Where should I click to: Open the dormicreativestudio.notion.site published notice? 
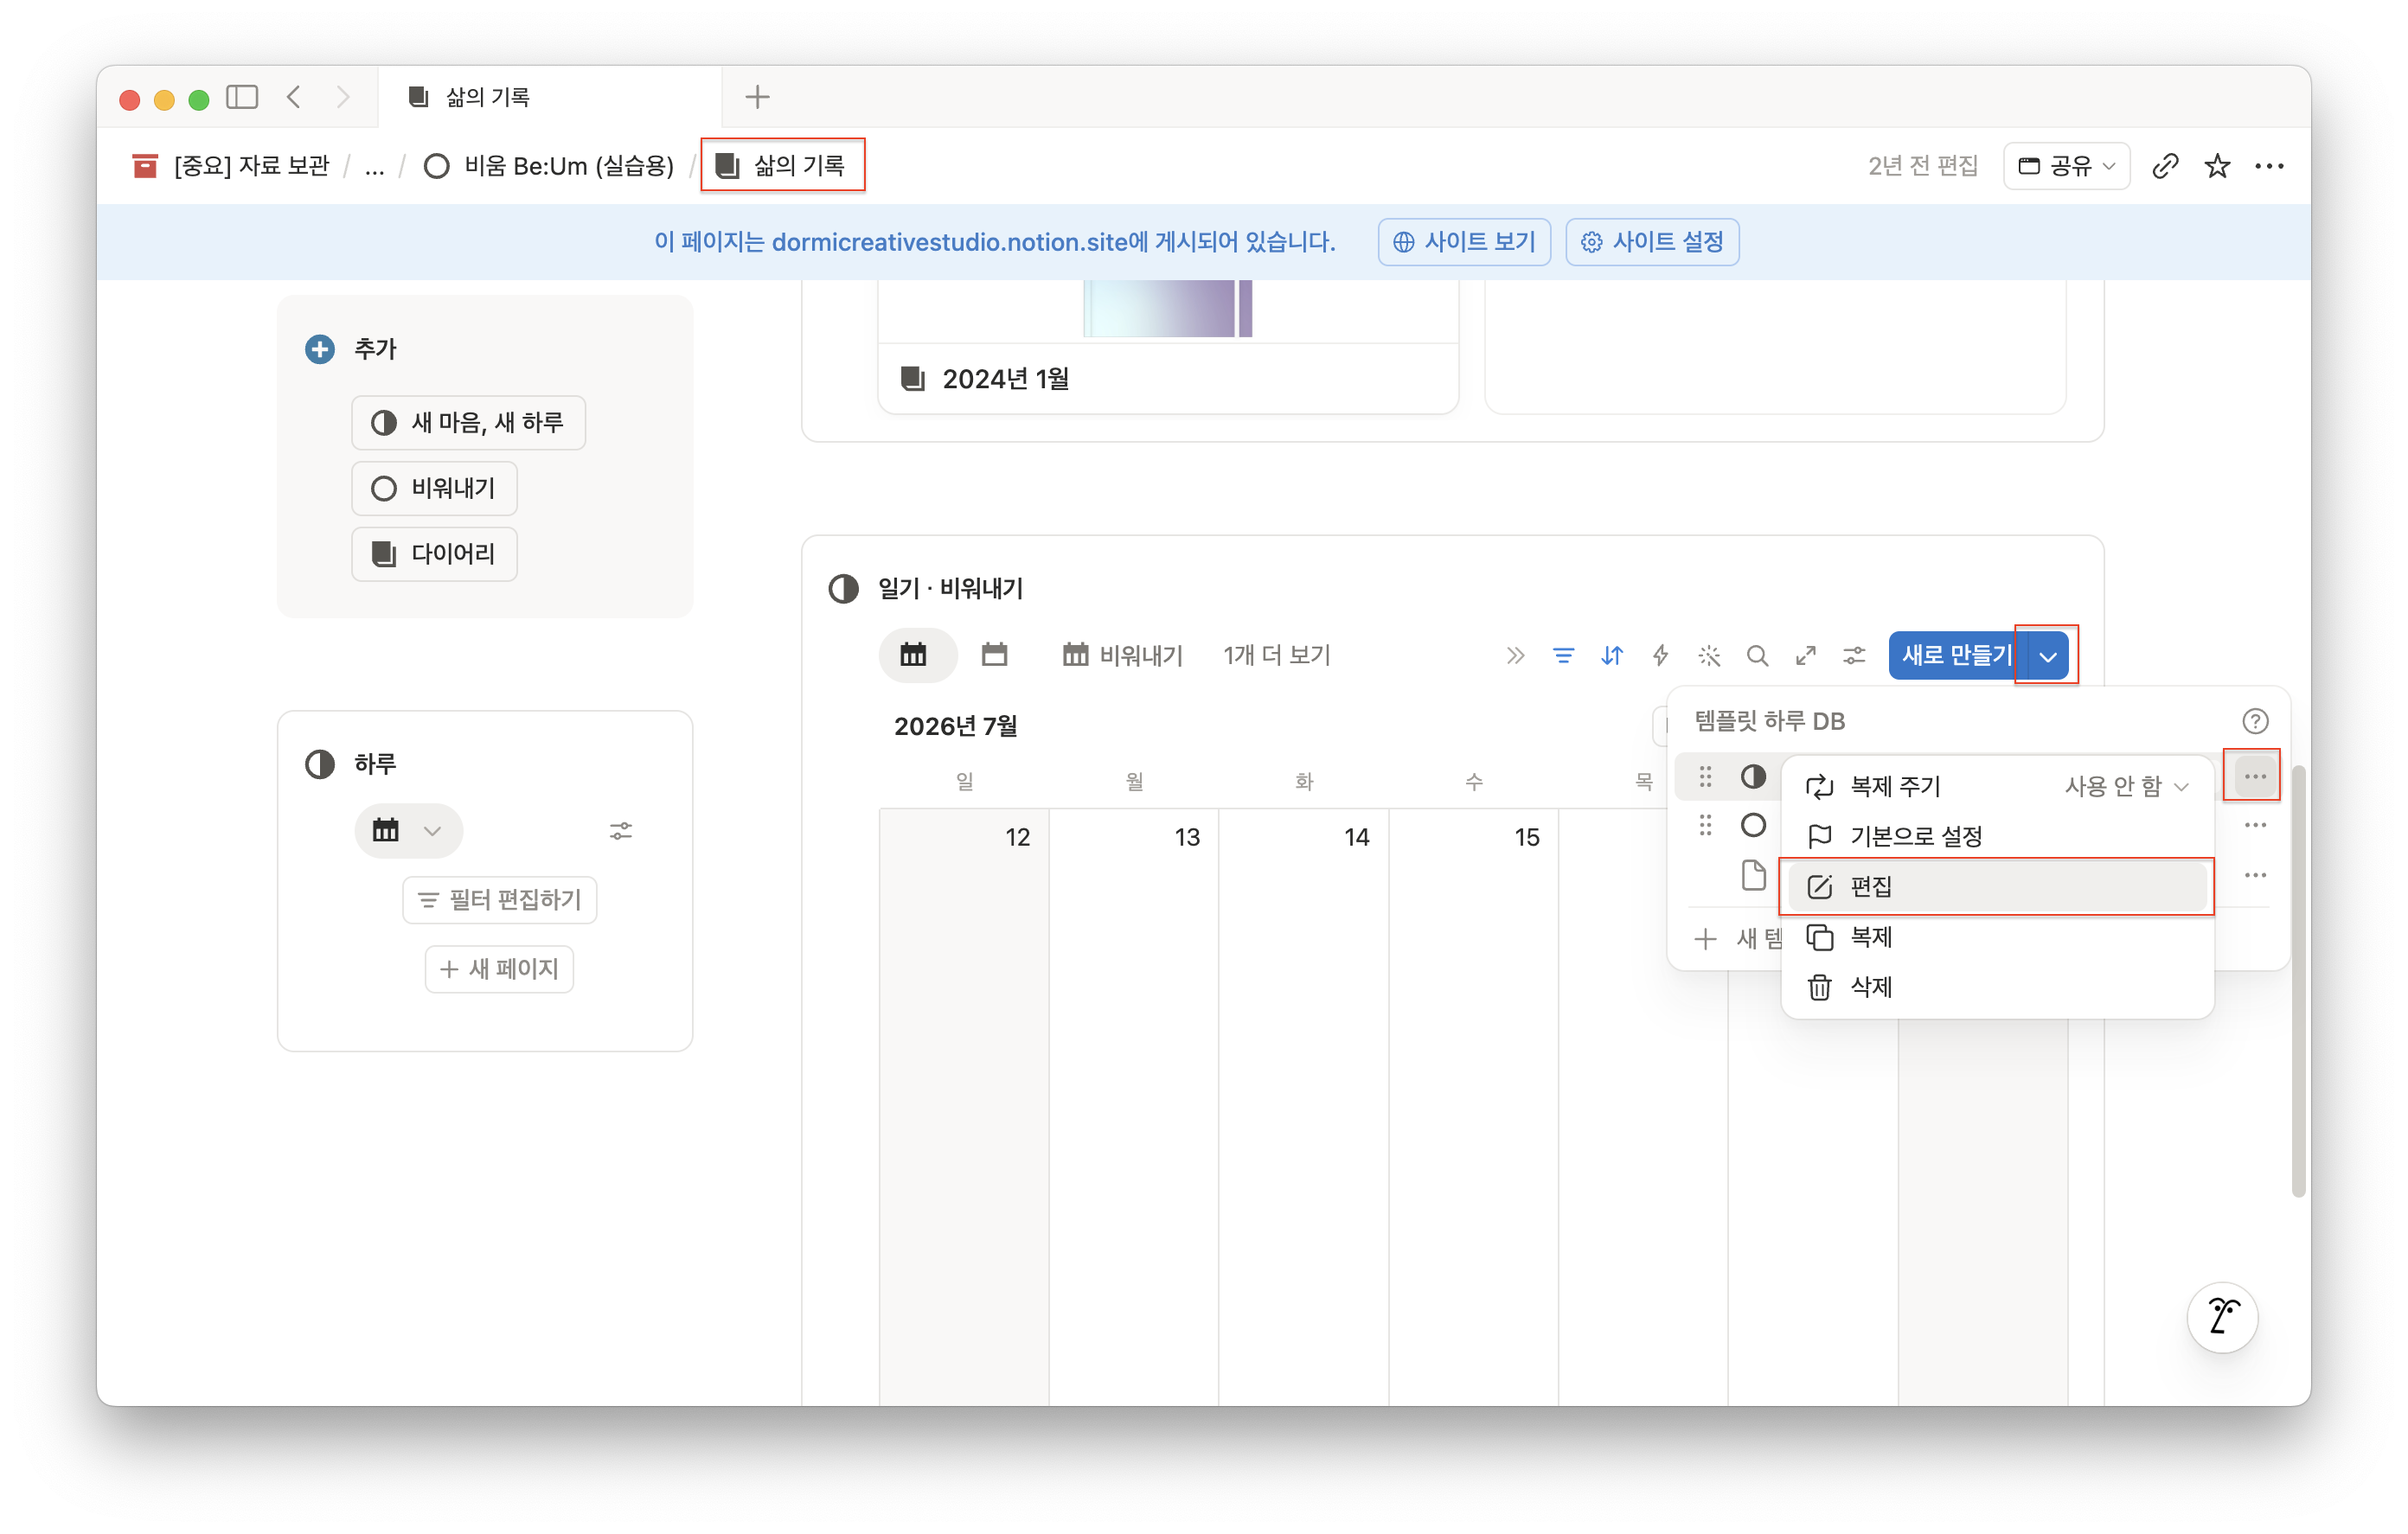tap(995, 242)
